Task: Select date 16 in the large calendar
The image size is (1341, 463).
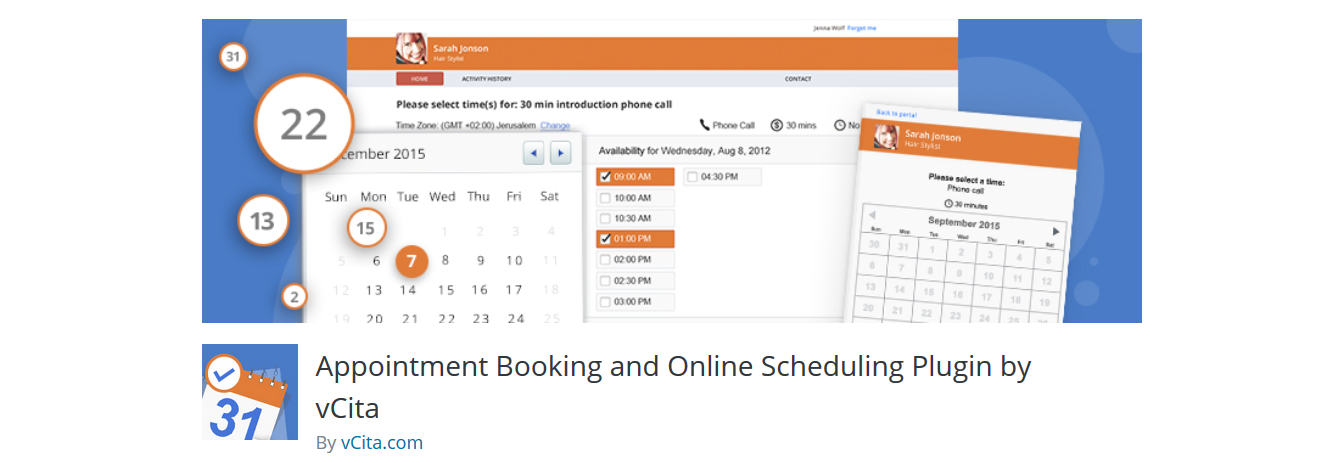Action: coord(480,290)
